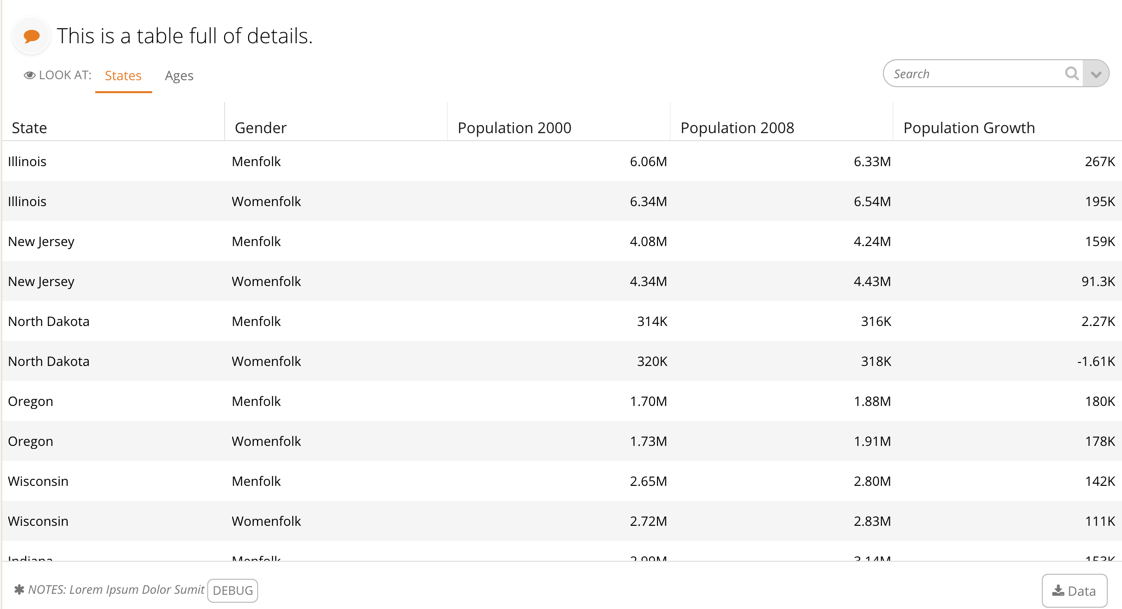Select the North Dakota Womenfolk row

[562, 361]
